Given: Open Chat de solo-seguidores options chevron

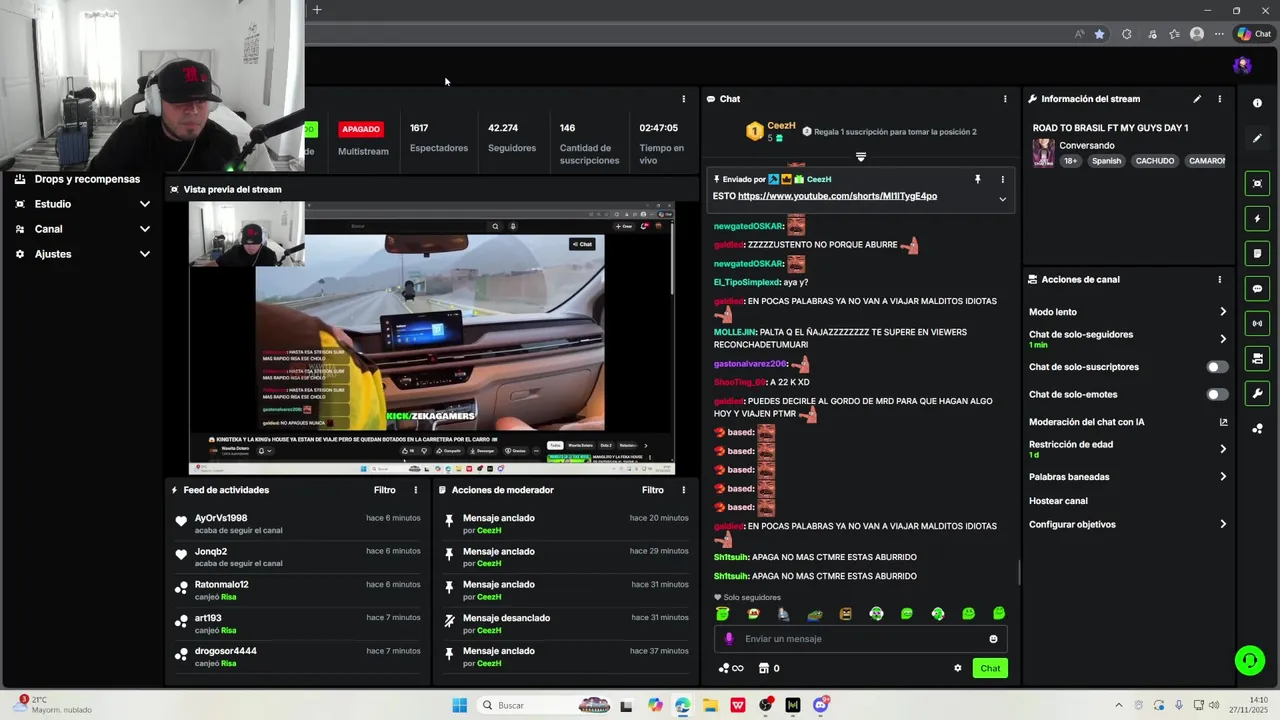Looking at the screenshot, I should (x=1223, y=339).
